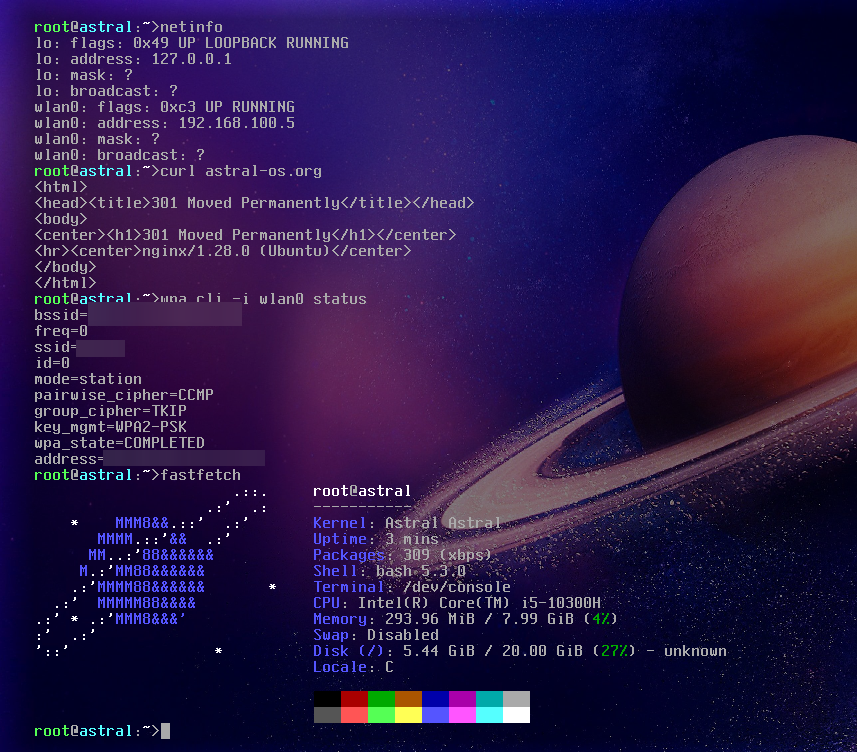This screenshot has width=857, height=752.
Task: Select the "Locale: C" line
Action: tap(353, 667)
